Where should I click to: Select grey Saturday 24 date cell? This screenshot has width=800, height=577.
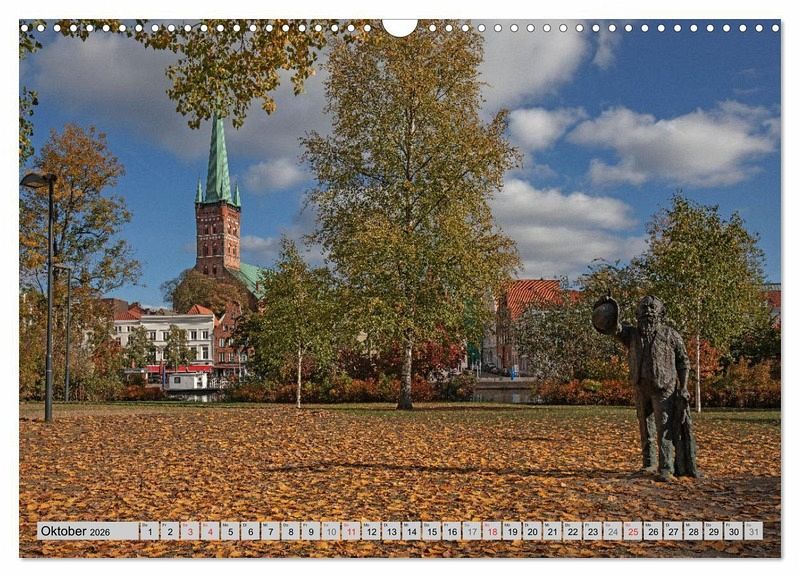point(612,531)
